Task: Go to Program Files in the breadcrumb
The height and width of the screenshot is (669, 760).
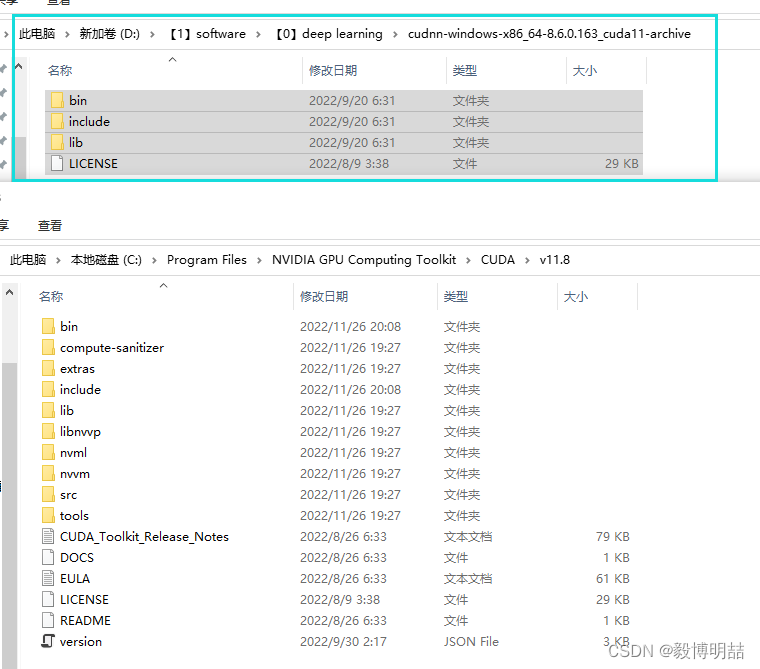Action: point(207,260)
